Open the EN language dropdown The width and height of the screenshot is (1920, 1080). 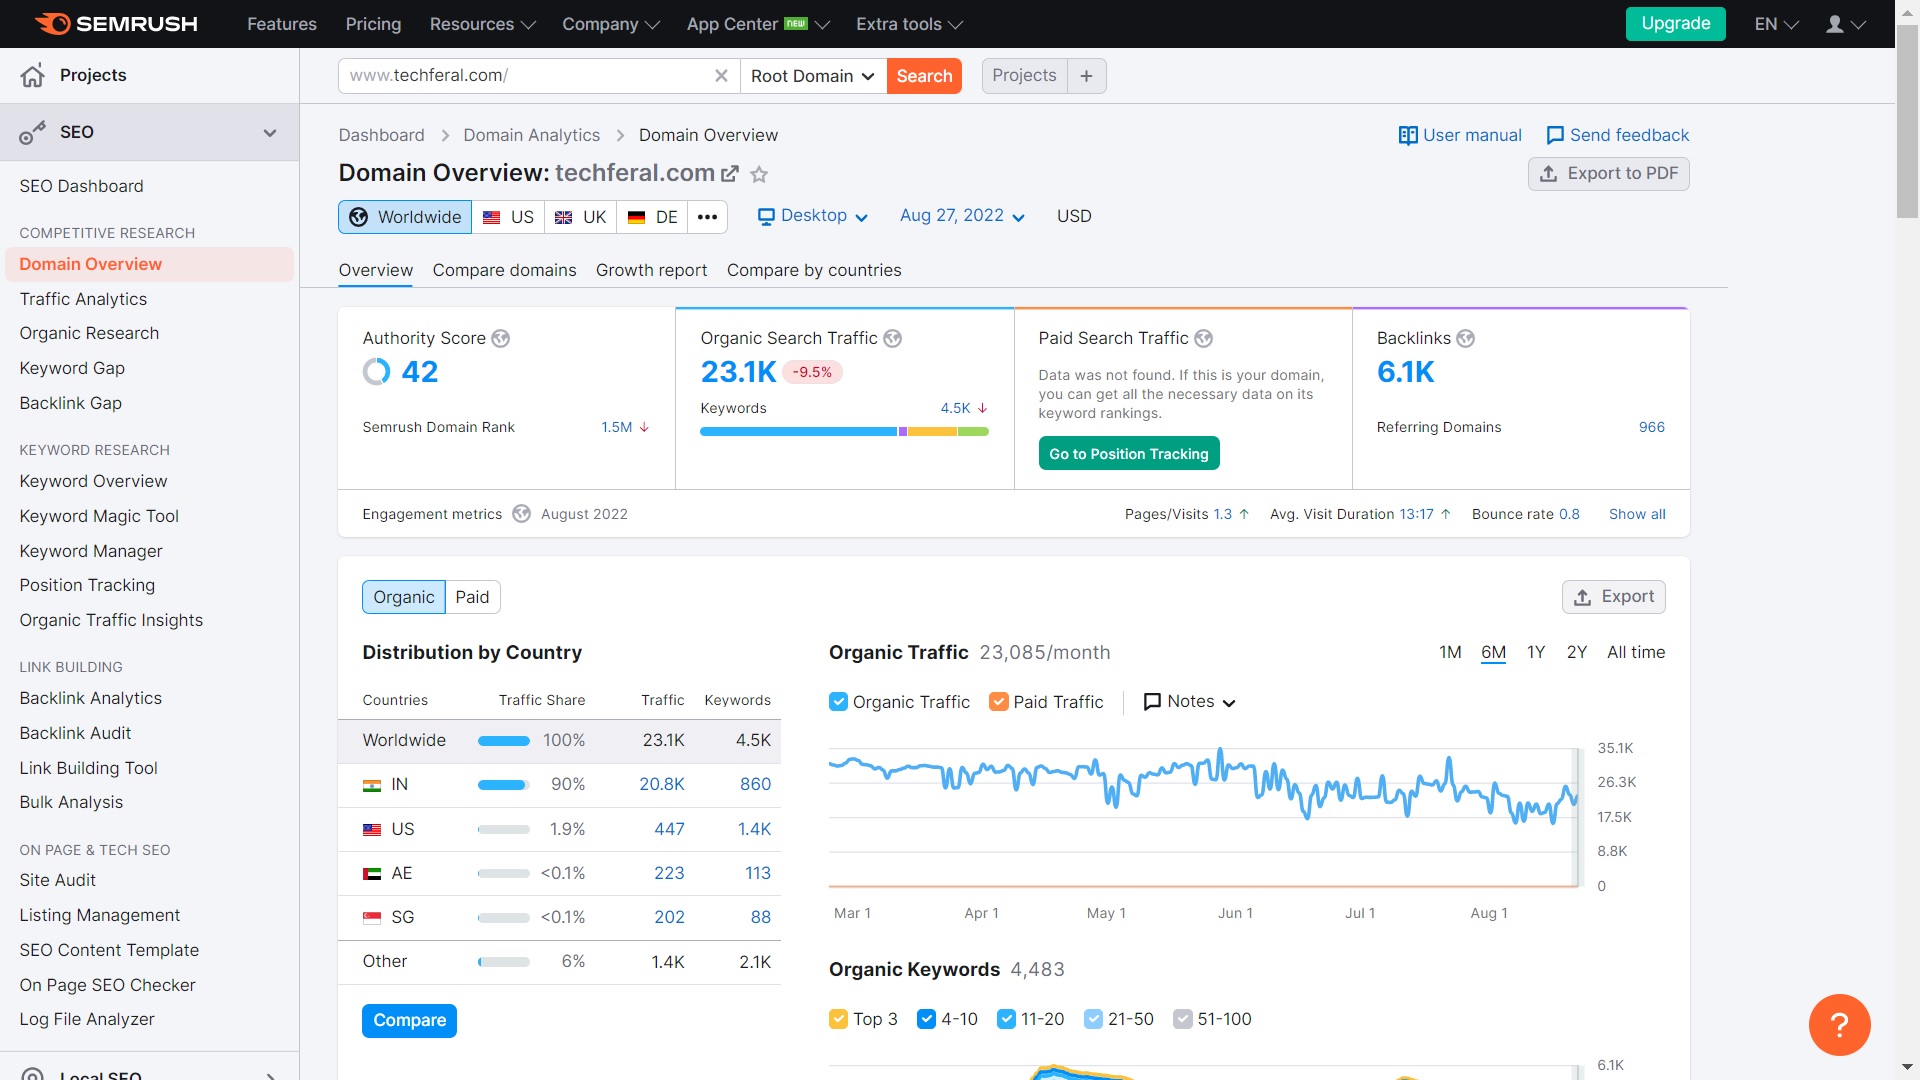(x=1776, y=24)
